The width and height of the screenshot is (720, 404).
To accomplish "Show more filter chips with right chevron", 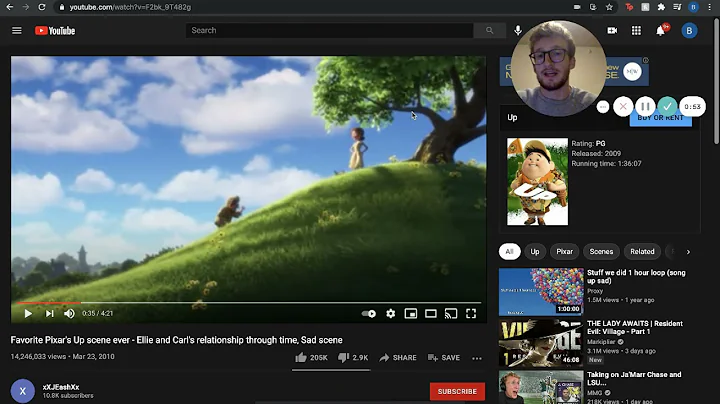I will click(688, 252).
